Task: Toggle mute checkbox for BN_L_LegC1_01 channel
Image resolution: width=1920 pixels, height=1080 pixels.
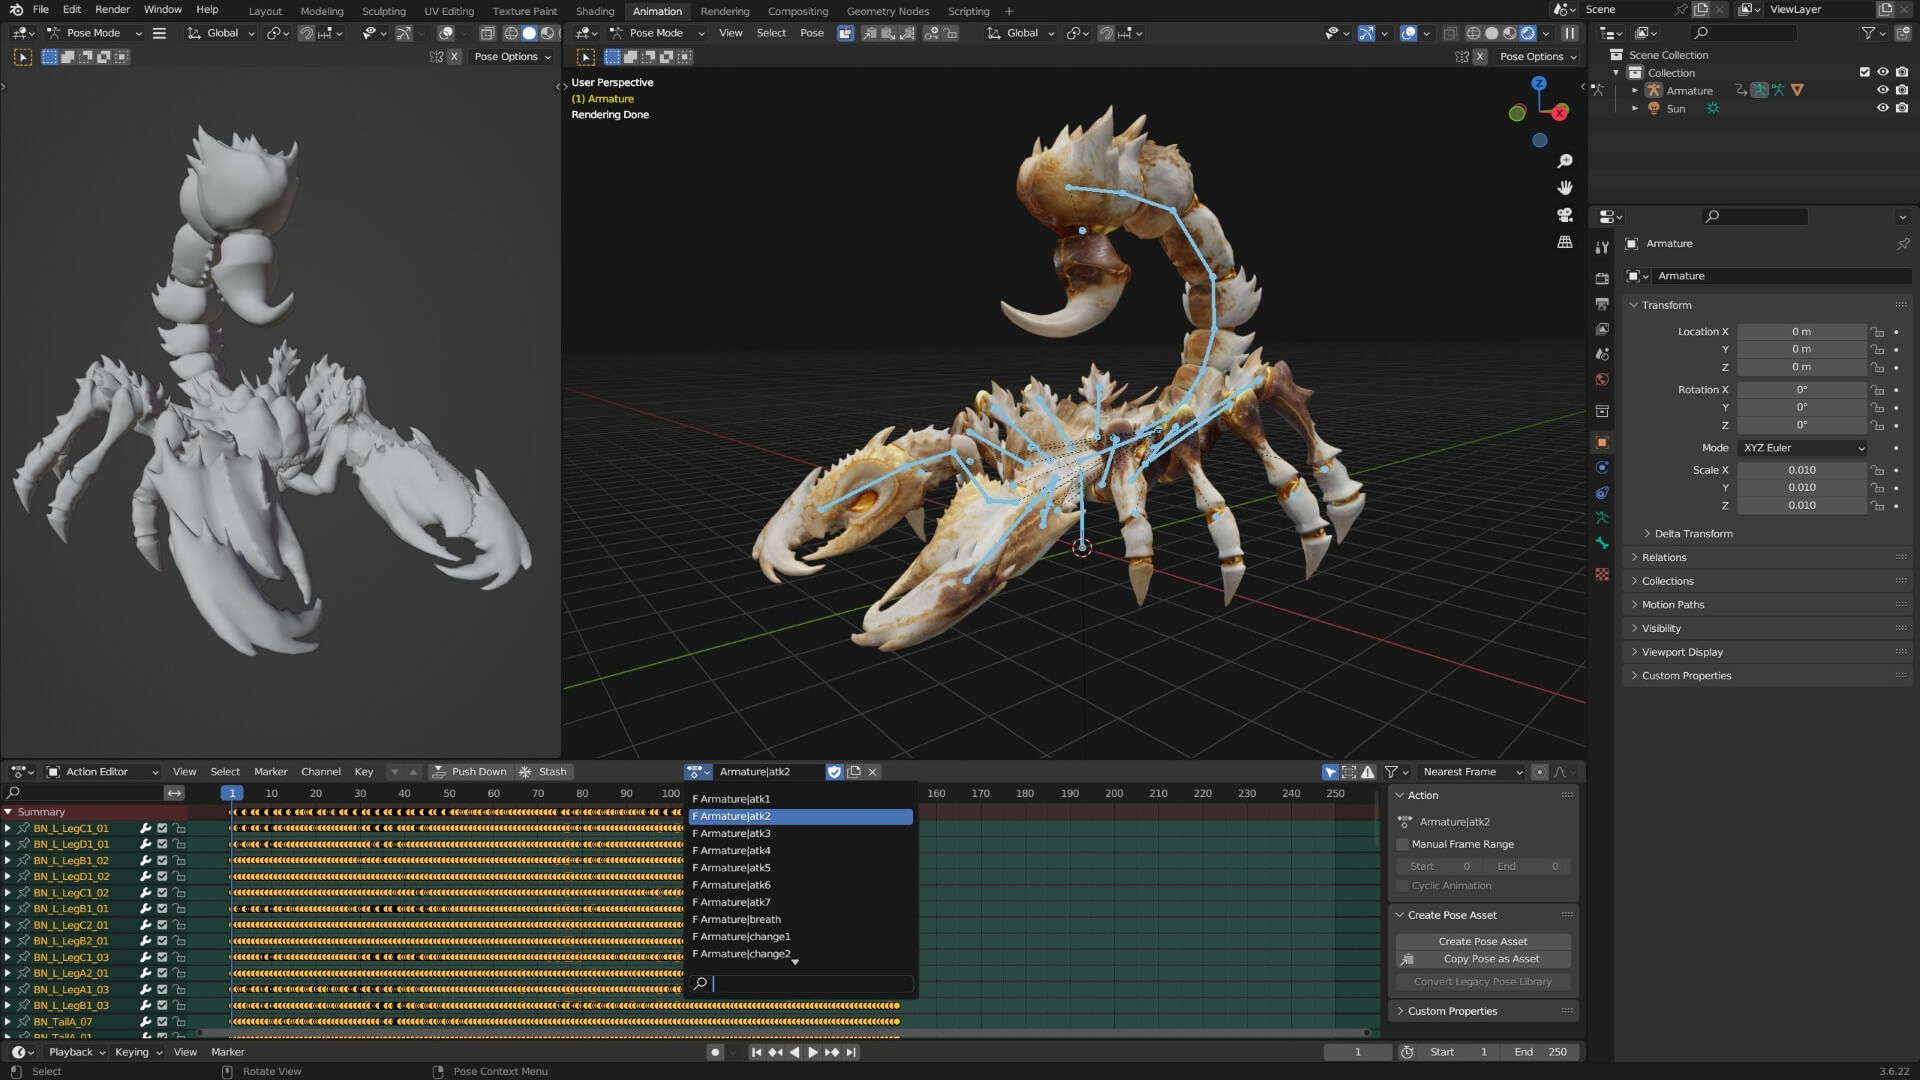Action: (x=162, y=829)
